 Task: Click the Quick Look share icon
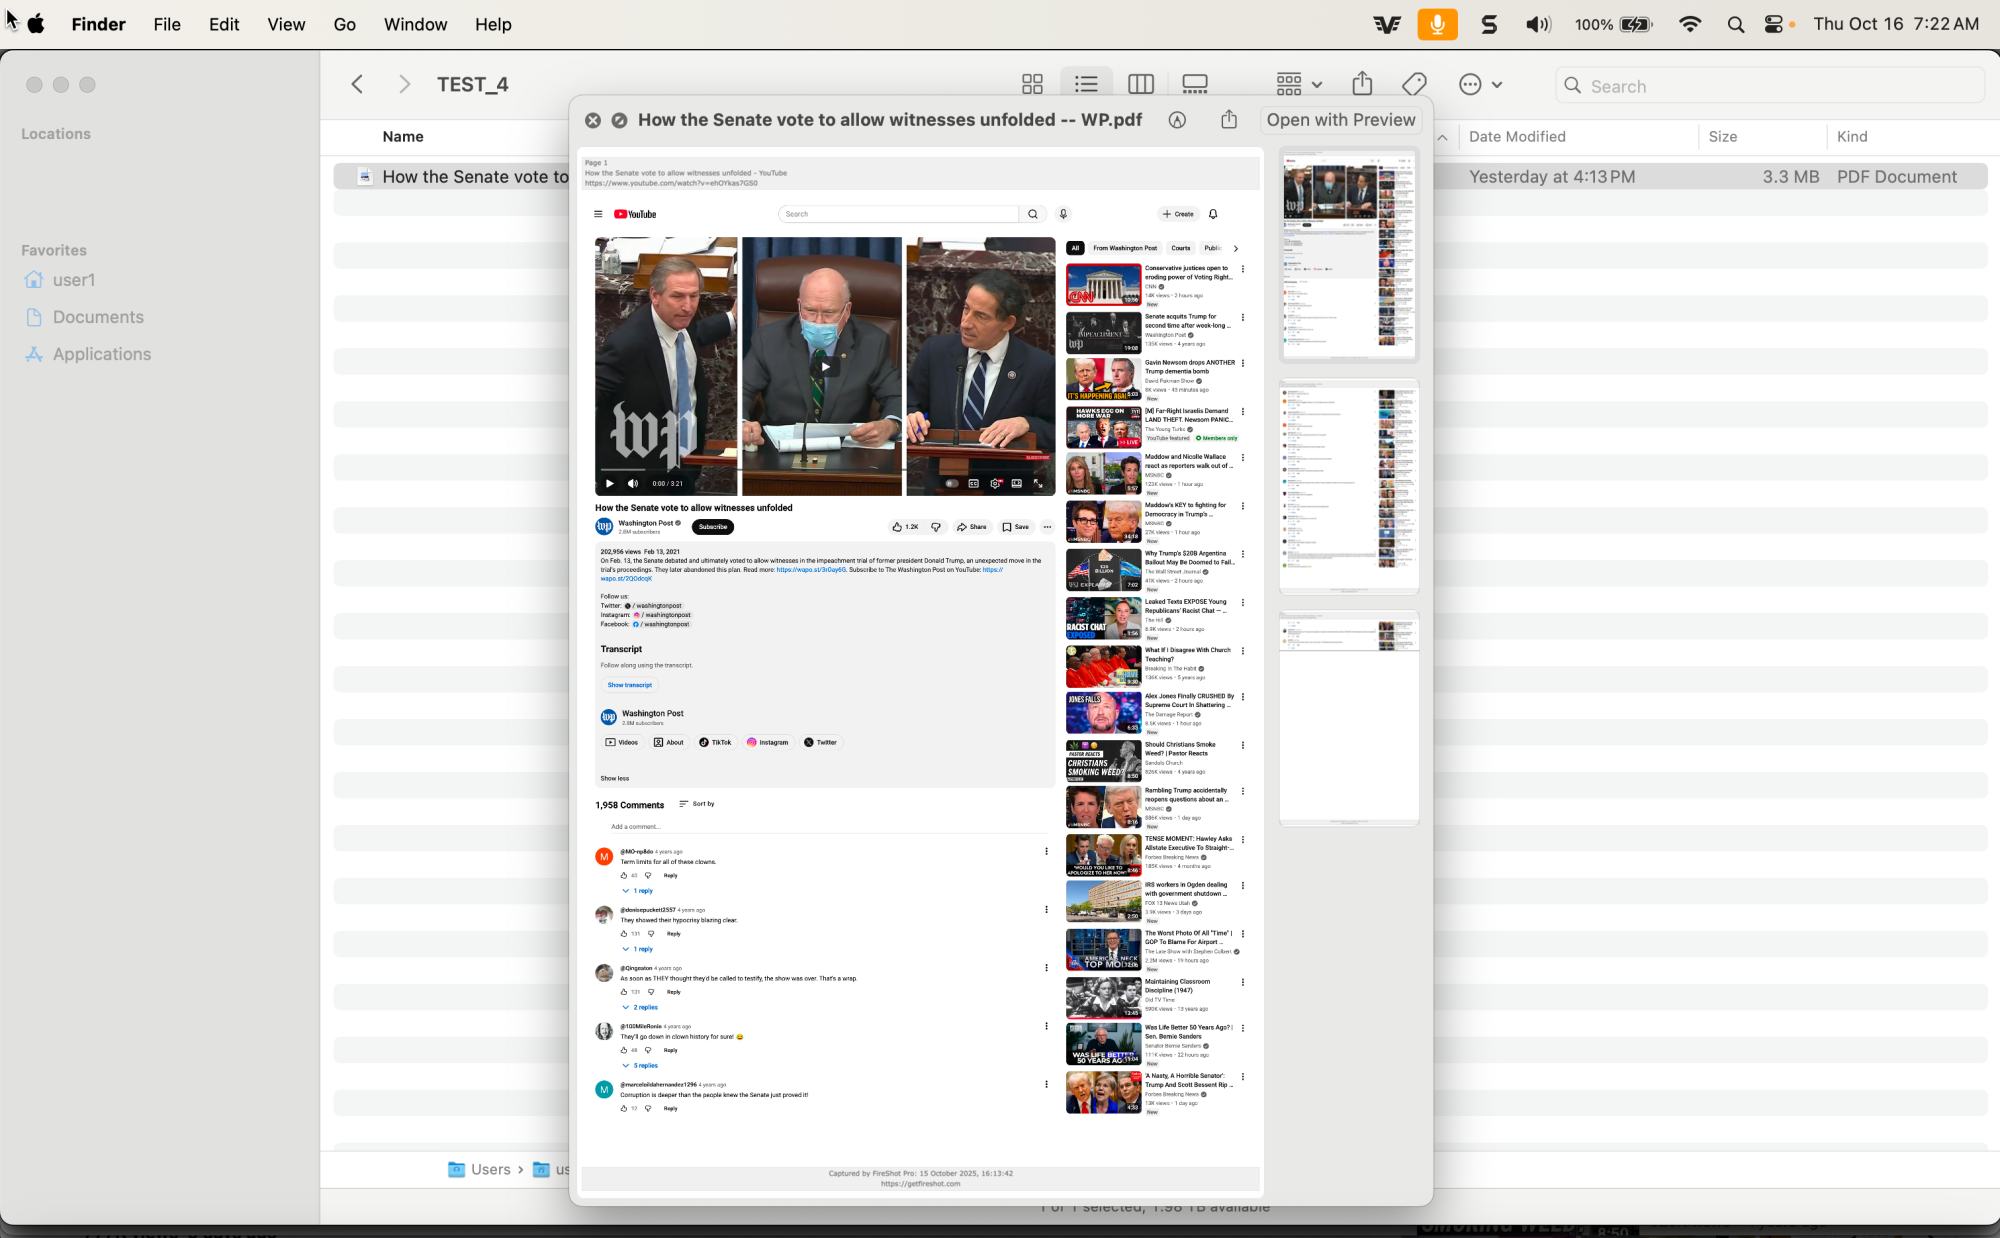pyautogui.click(x=1229, y=120)
